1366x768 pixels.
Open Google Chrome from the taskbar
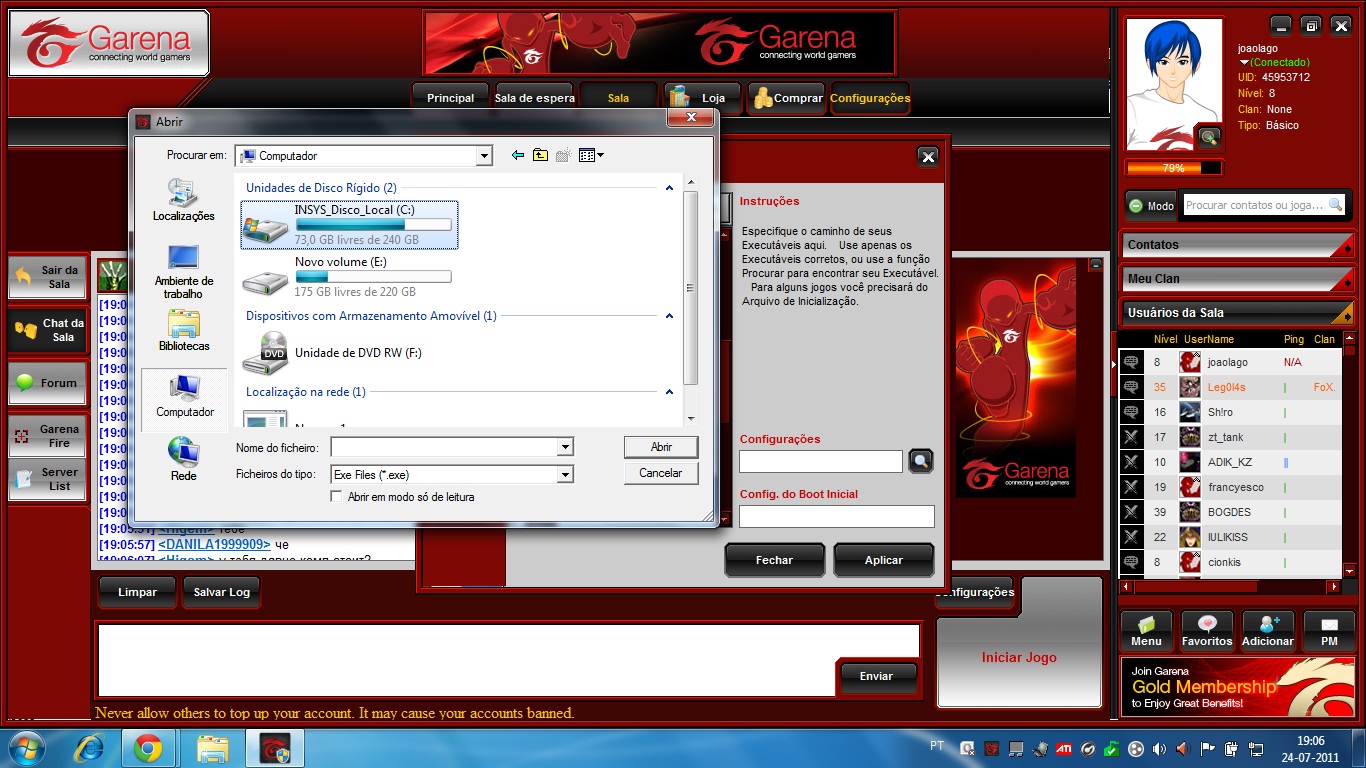[148, 748]
